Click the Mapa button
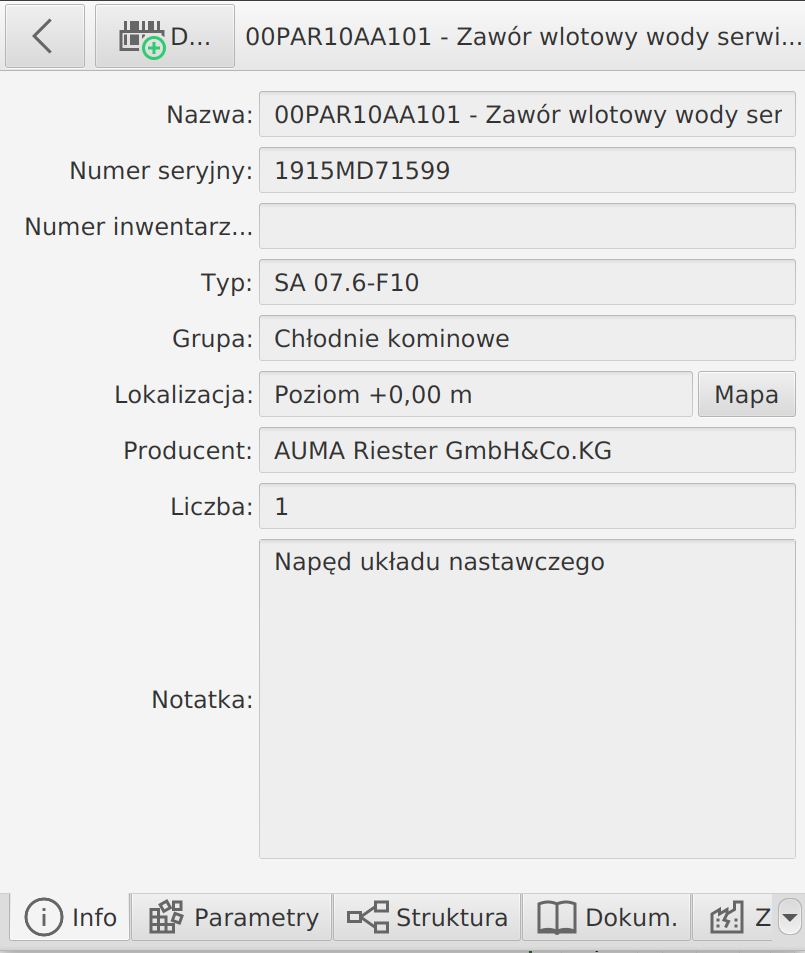 click(746, 394)
